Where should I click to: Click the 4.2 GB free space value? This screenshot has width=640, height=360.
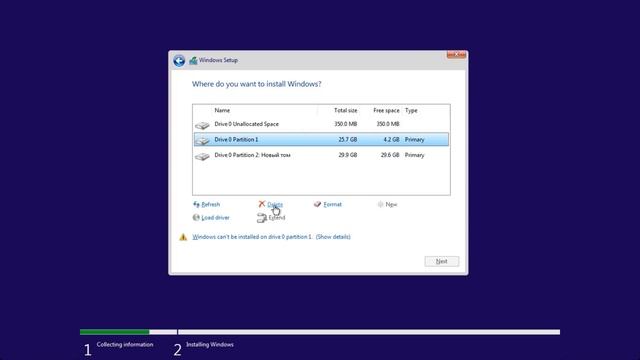(x=391, y=140)
